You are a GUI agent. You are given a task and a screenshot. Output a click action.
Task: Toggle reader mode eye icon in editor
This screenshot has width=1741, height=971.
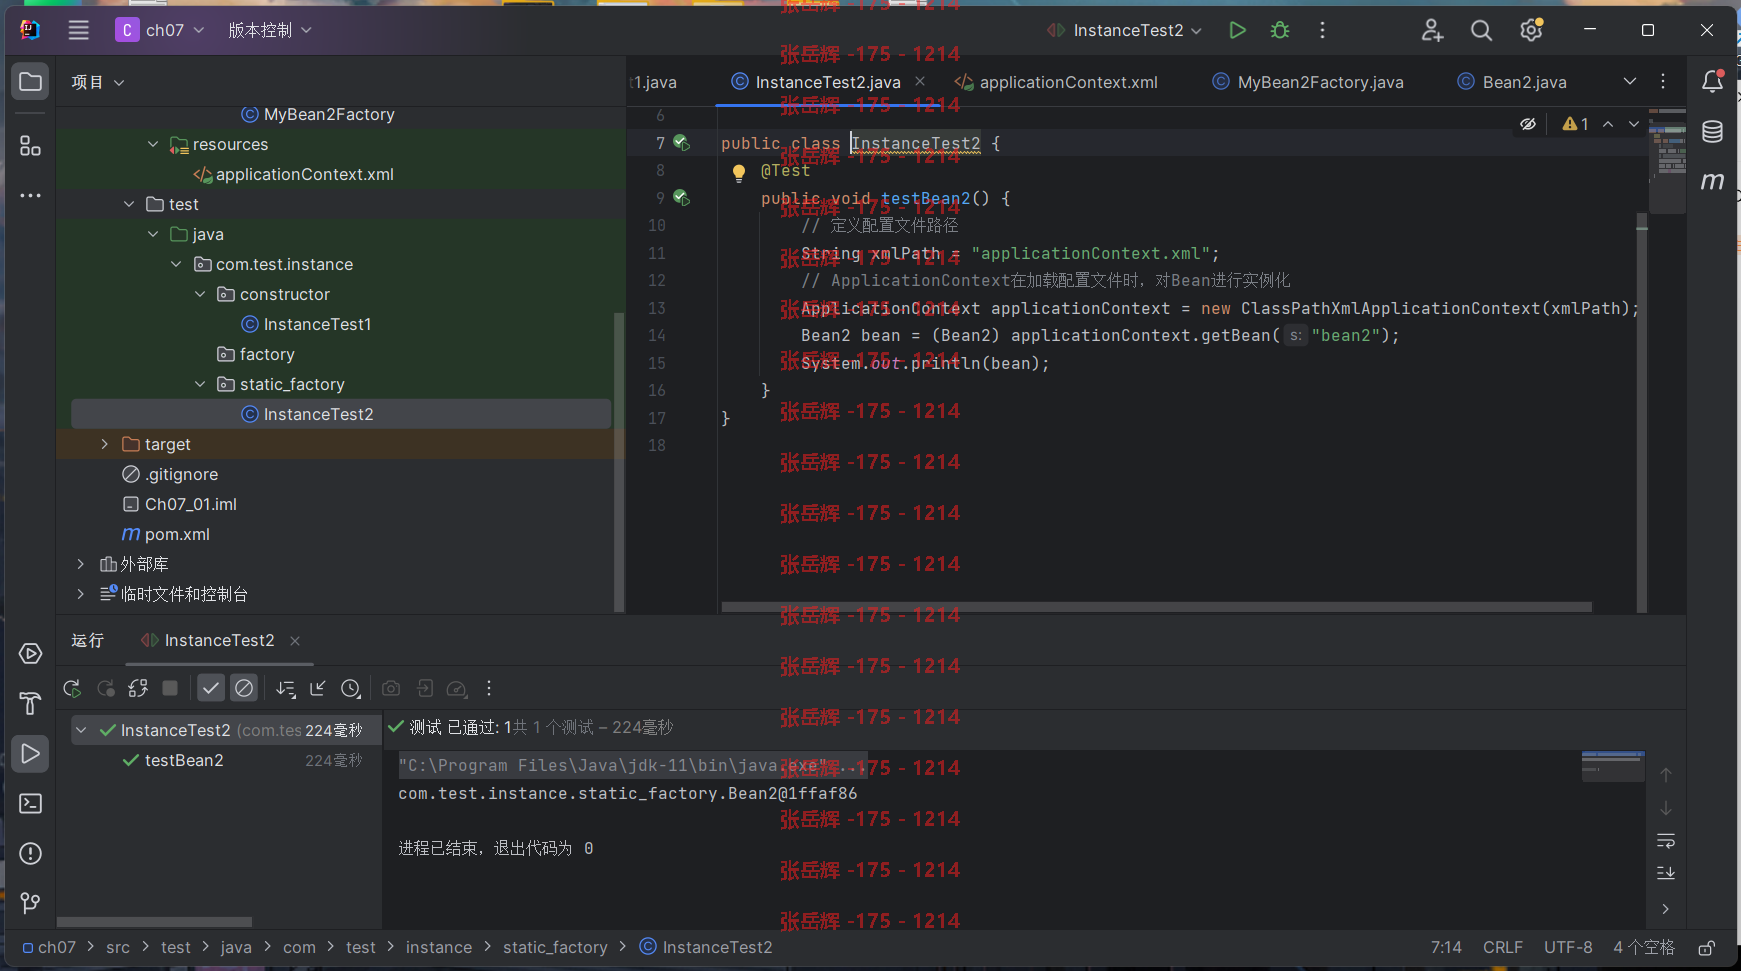click(x=1528, y=124)
